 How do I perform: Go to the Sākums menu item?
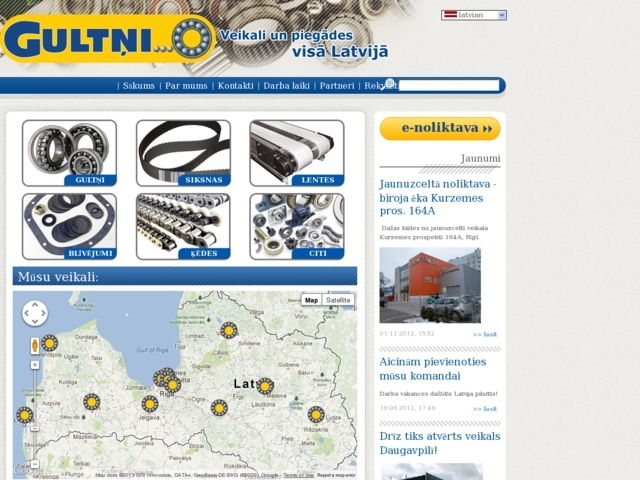(139, 86)
